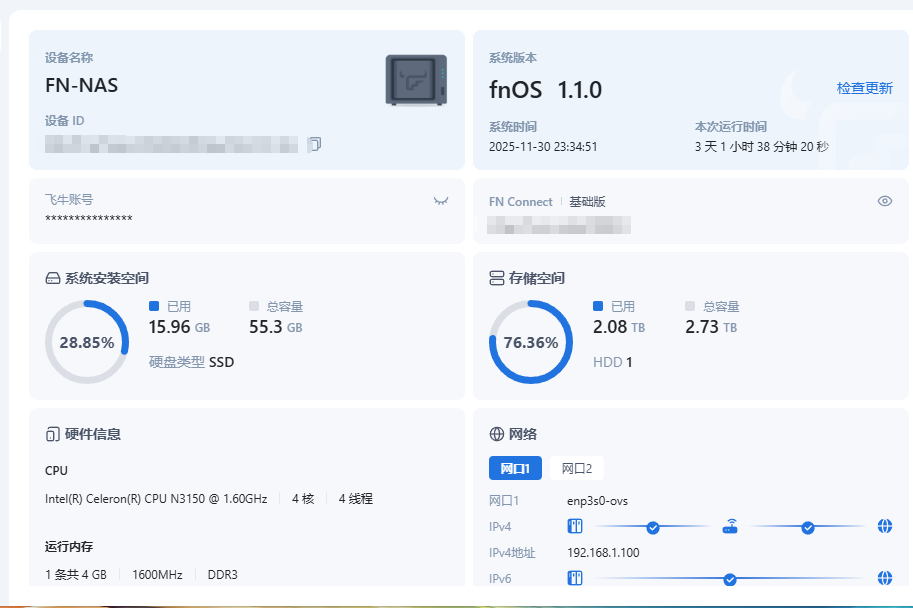Viewport: 913px width, 608px height.
Task: Click the FN Connect label
Action: click(521, 202)
